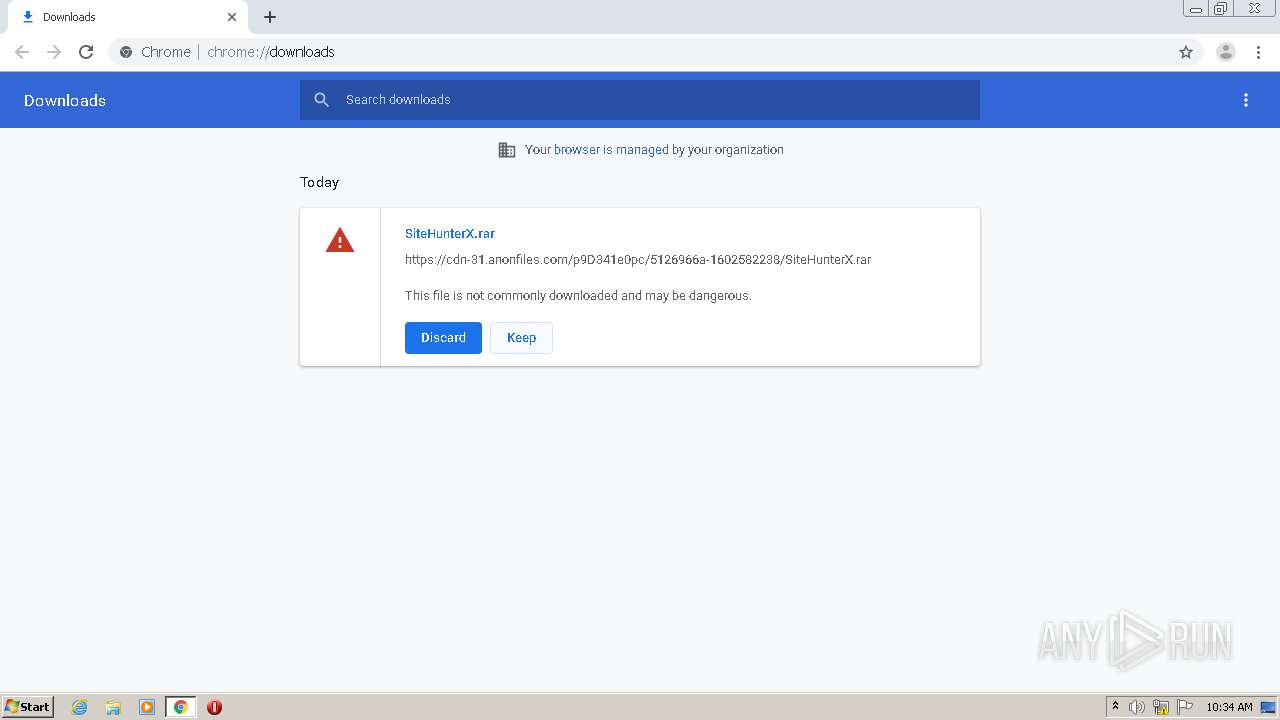Click the Chrome taskbar button
The width and height of the screenshot is (1280, 720).
coord(180,707)
